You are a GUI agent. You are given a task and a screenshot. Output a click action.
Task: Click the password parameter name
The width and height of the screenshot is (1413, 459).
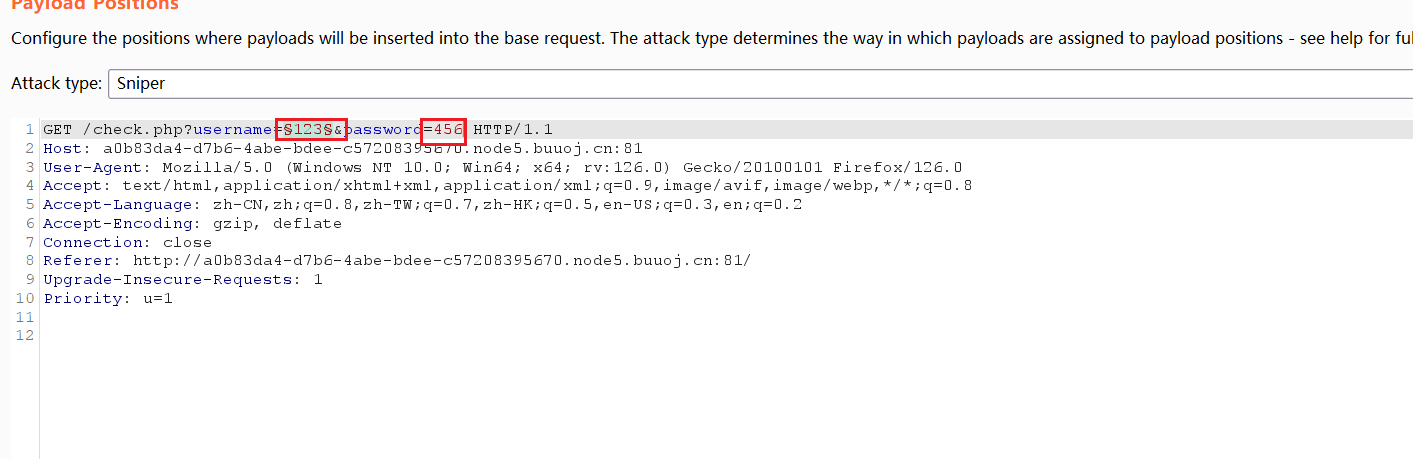pos(383,130)
